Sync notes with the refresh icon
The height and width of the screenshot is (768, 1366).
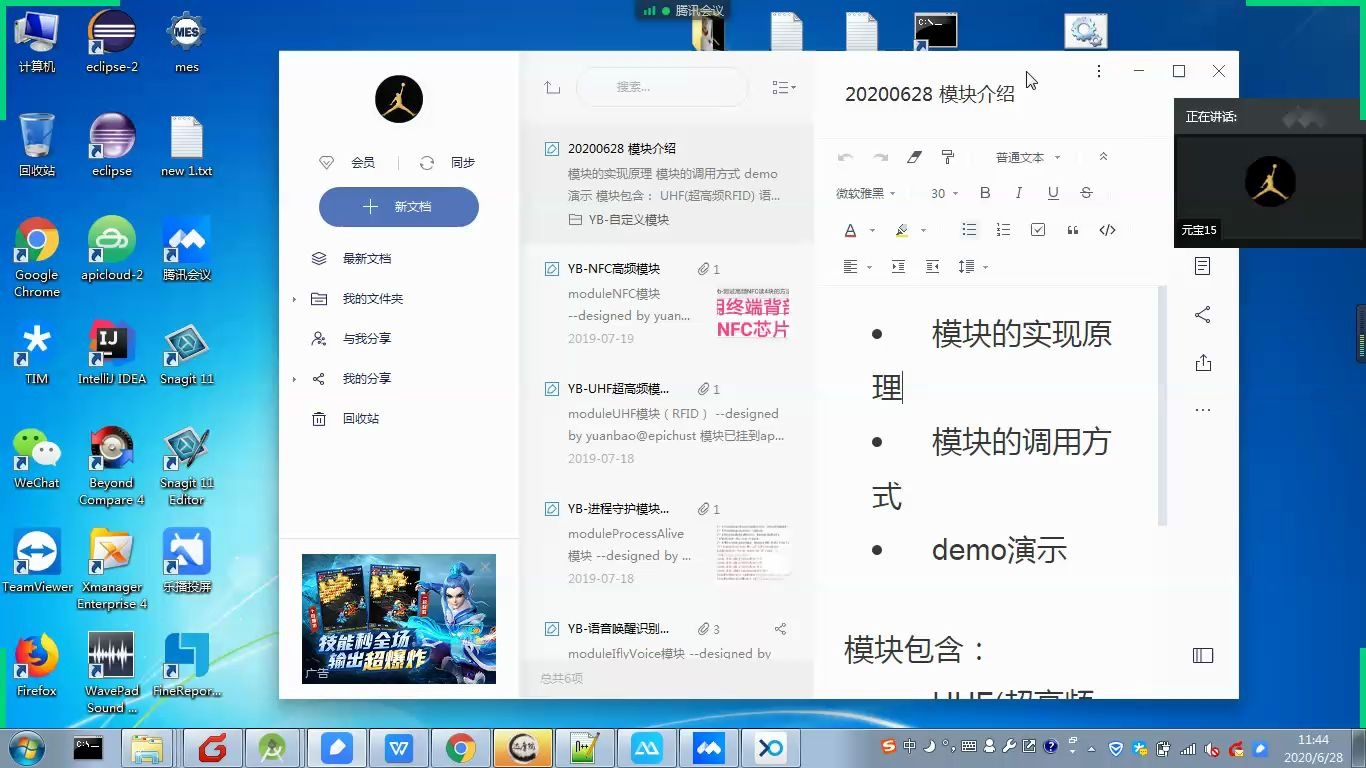coord(429,162)
